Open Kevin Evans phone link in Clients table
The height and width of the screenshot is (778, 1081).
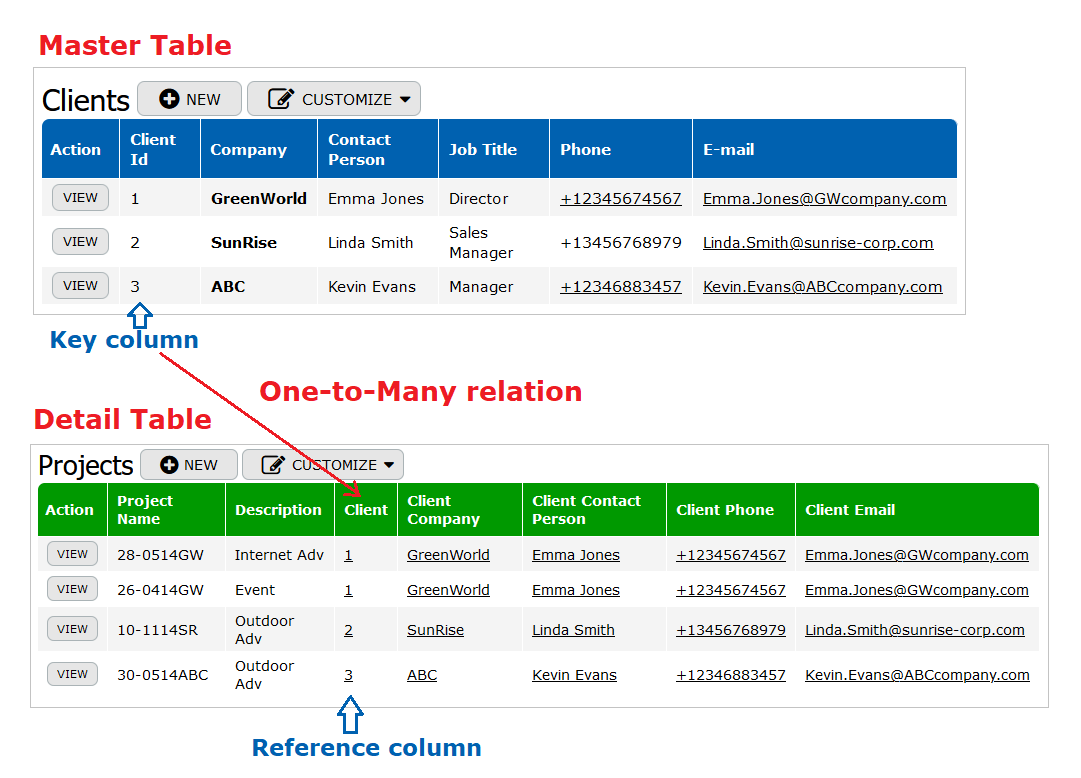(620, 287)
